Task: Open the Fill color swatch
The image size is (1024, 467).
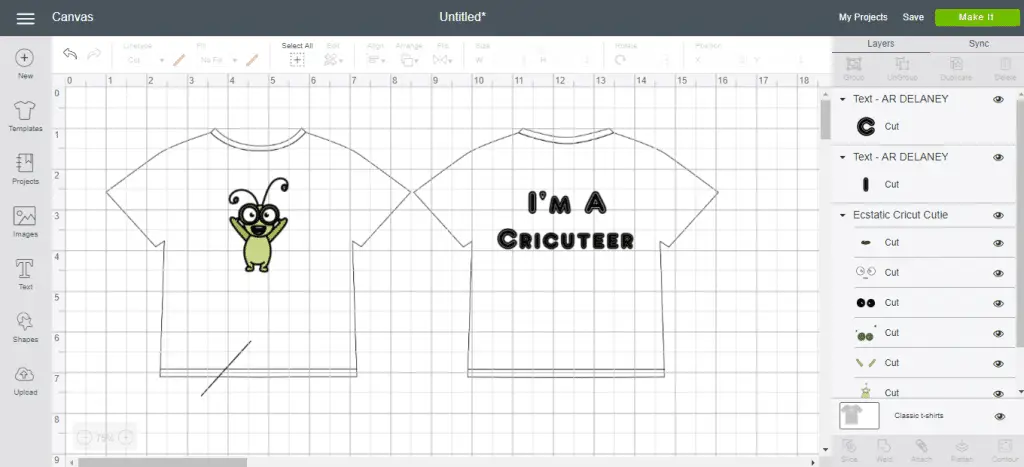Action: pos(252,60)
